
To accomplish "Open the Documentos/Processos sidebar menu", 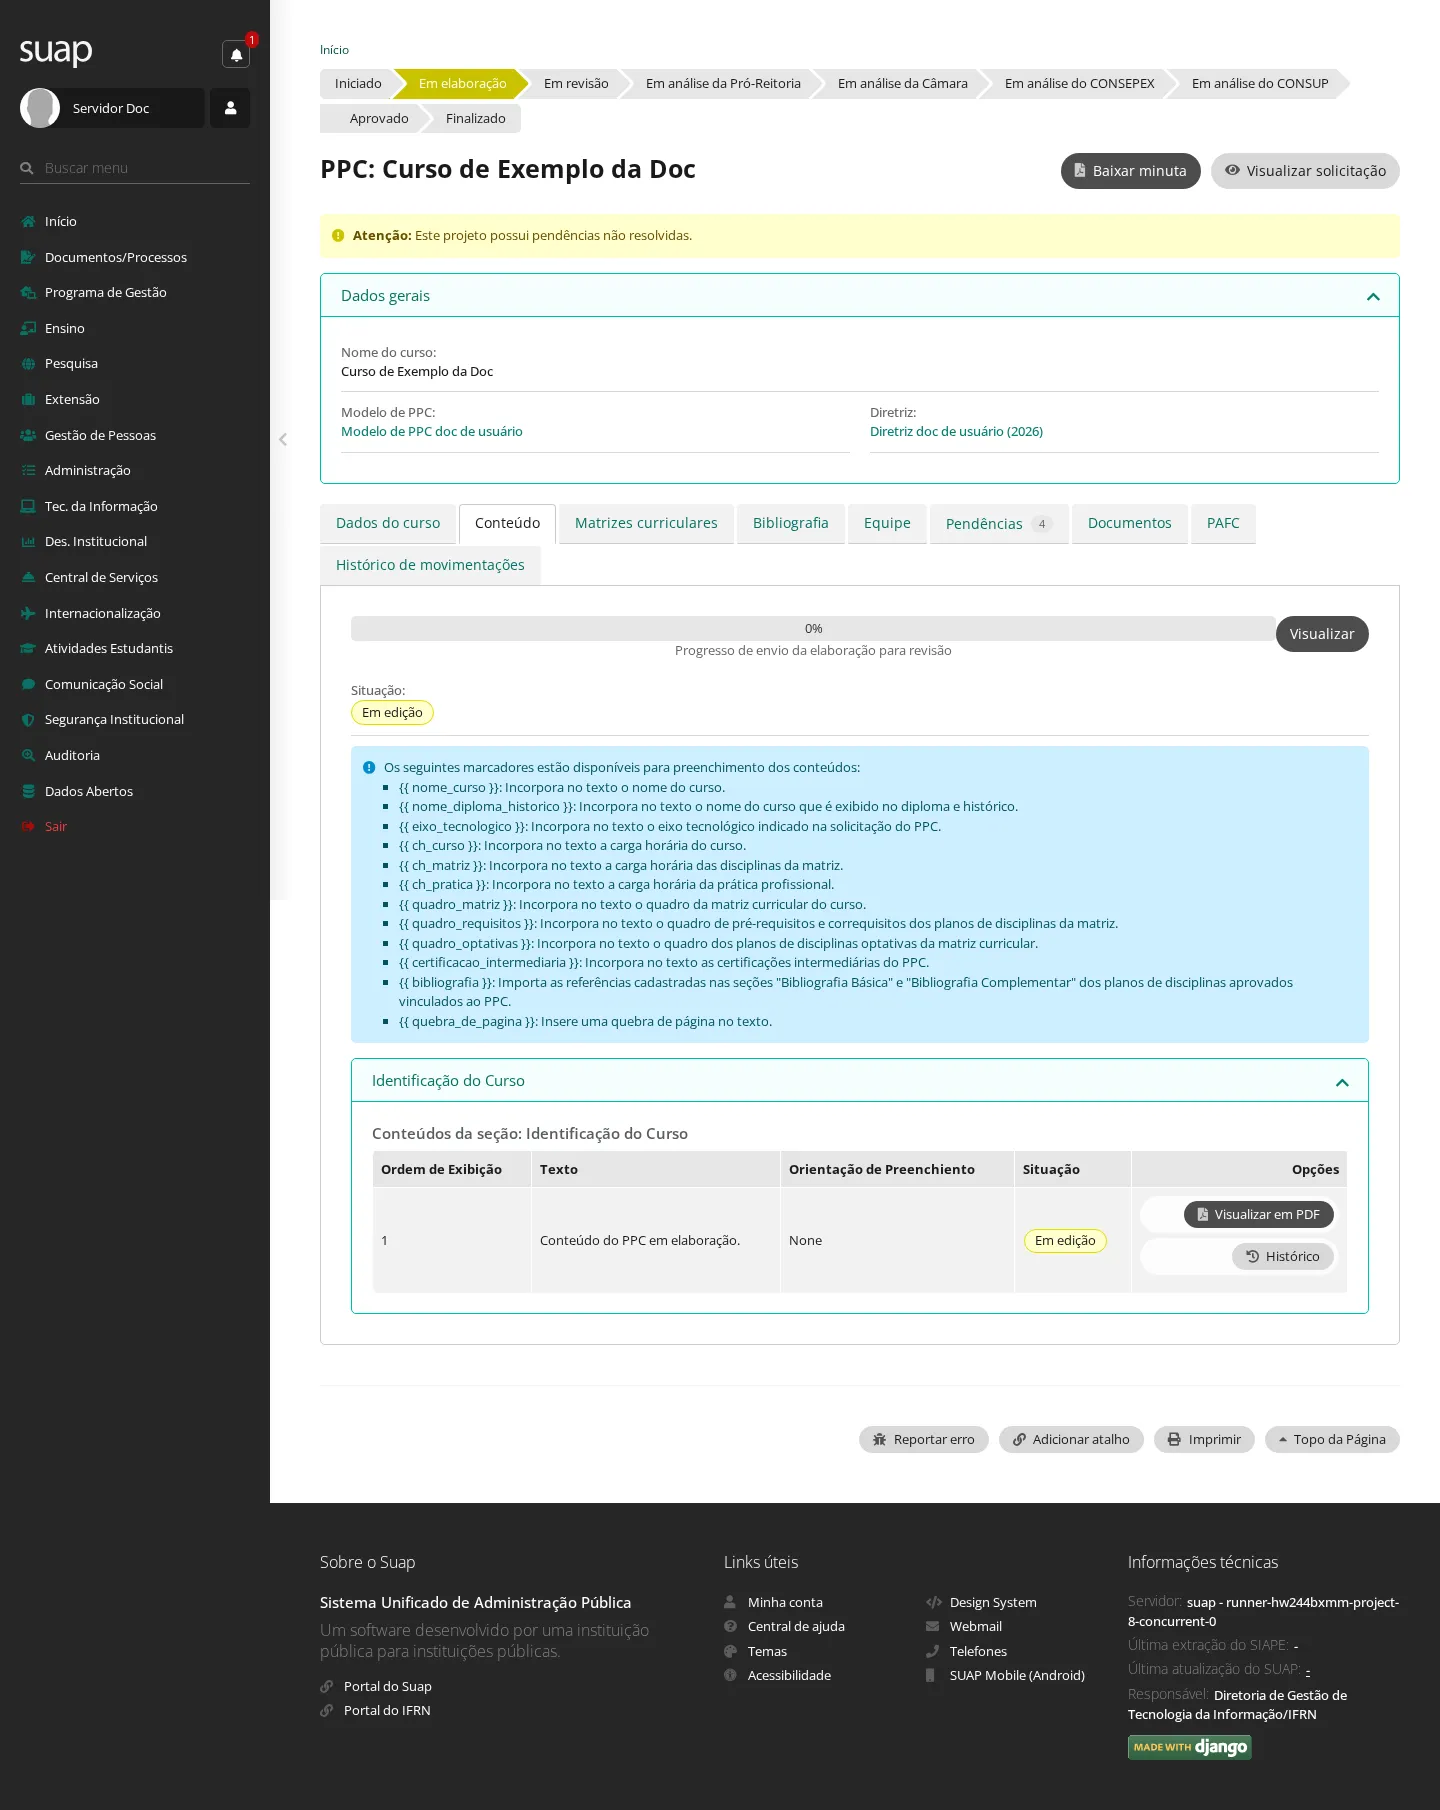I will click(115, 257).
